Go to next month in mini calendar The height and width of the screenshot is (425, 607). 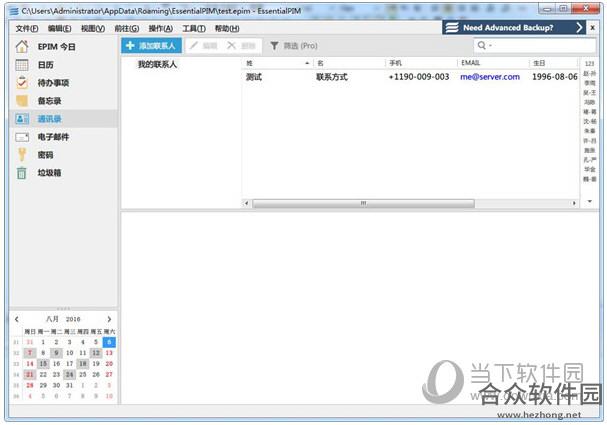[x=109, y=319]
